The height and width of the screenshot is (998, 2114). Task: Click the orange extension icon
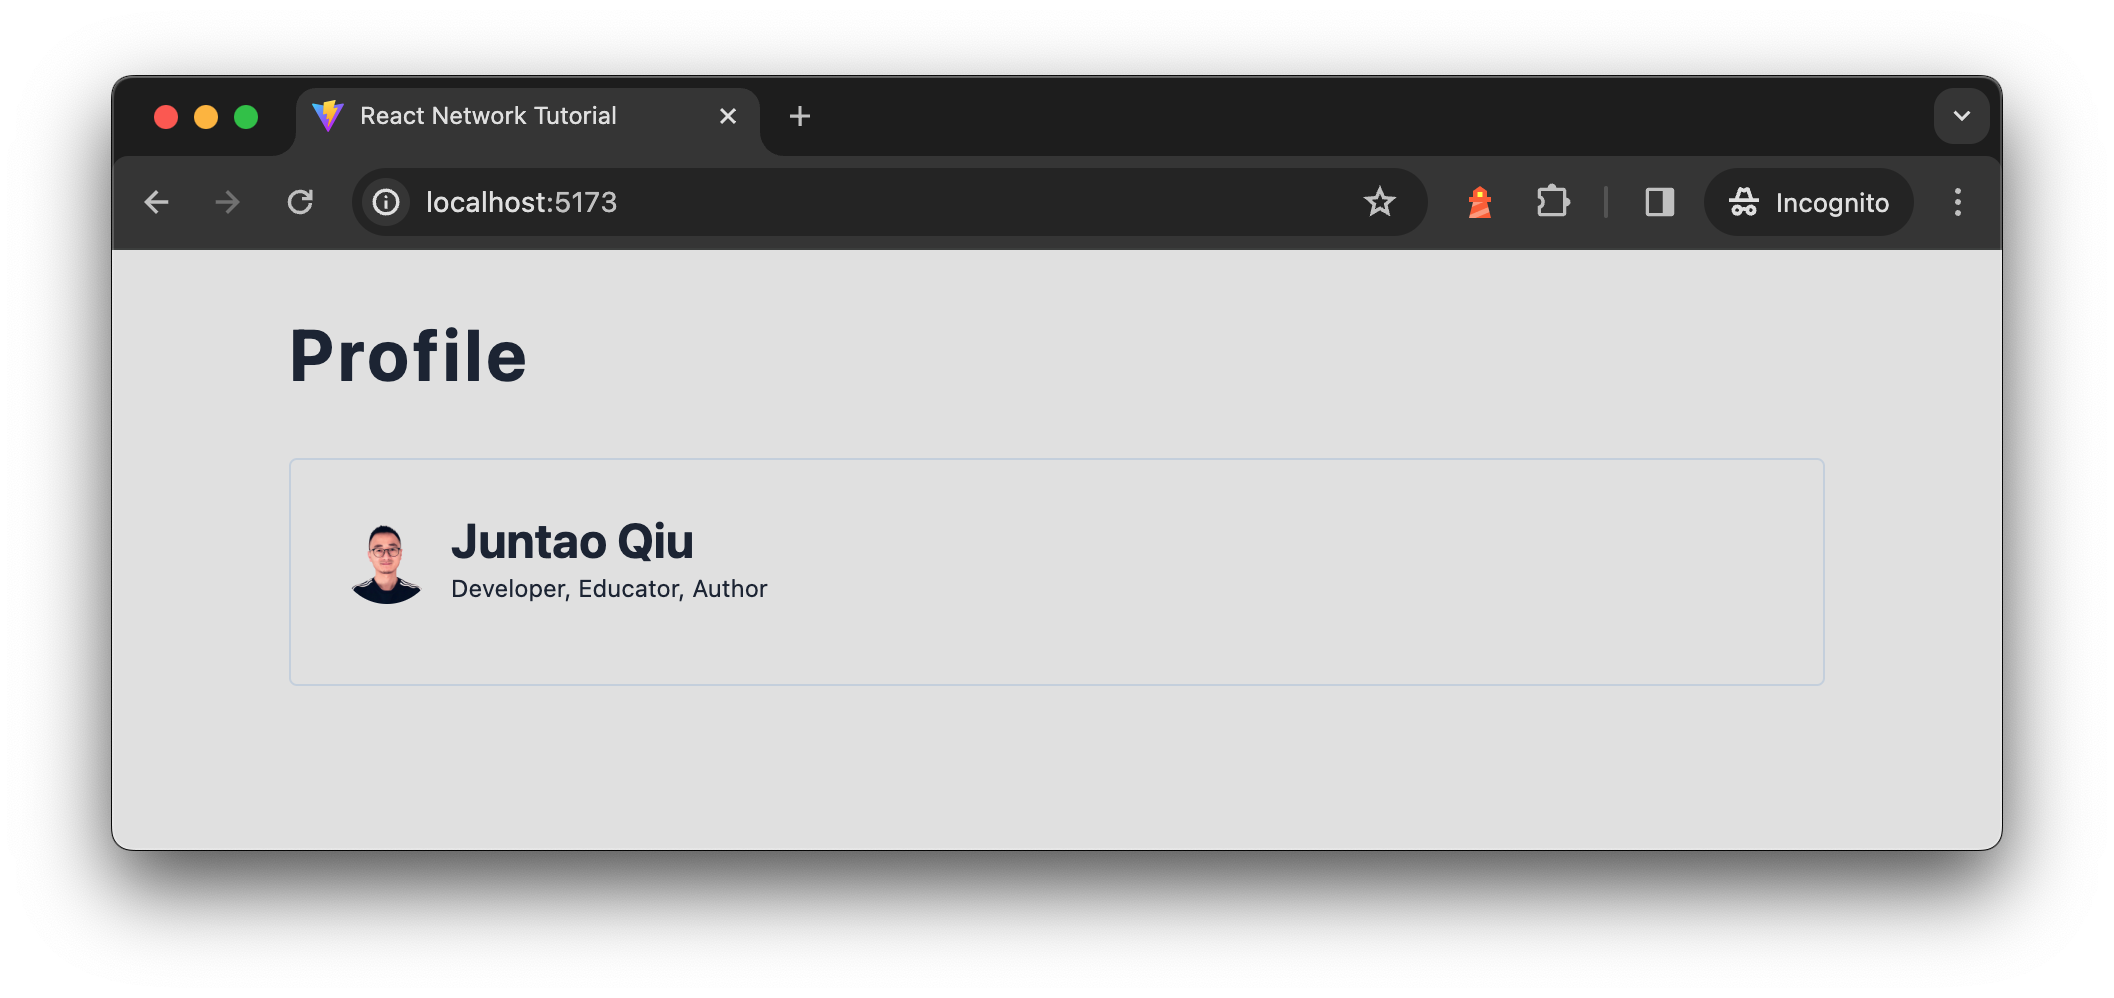[1478, 202]
